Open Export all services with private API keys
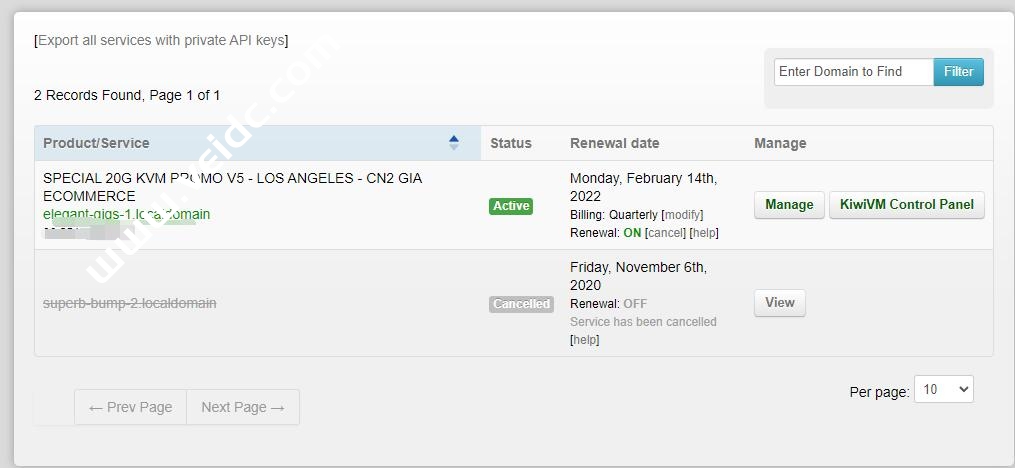 point(161,41)
